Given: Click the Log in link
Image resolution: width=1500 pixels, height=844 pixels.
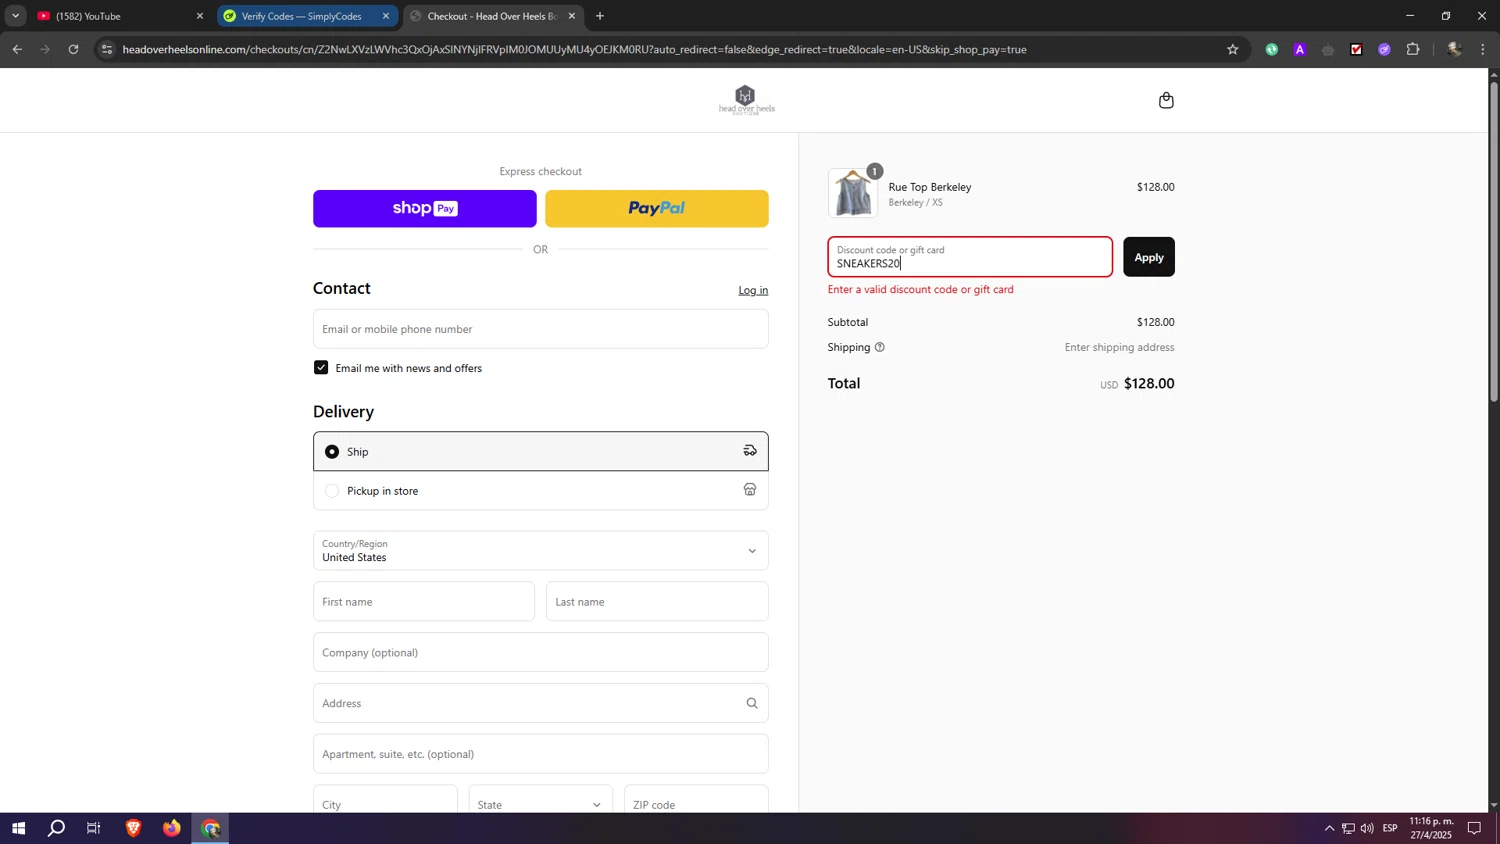Looking at the screenshot, I should point(753,290).
